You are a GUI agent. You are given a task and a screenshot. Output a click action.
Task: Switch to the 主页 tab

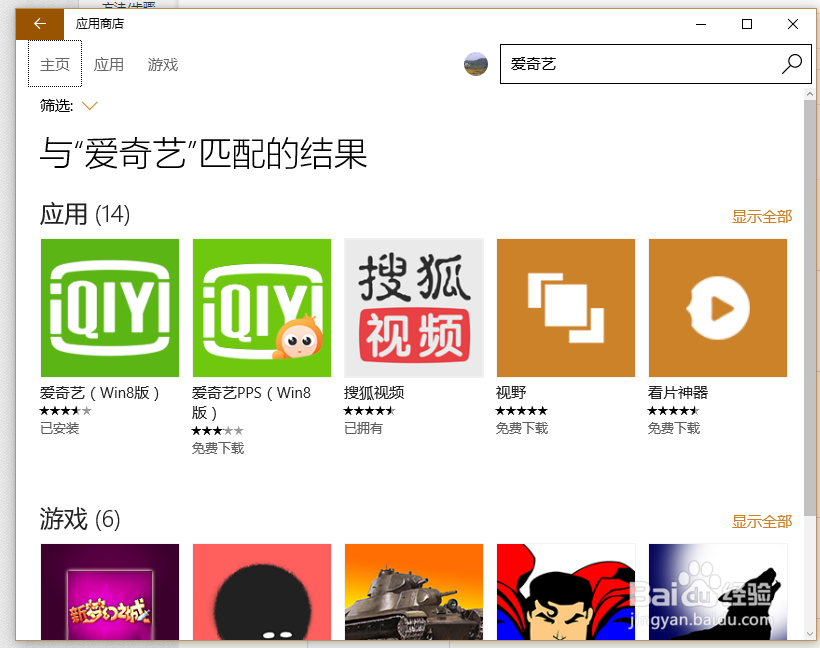pos(55,64)
